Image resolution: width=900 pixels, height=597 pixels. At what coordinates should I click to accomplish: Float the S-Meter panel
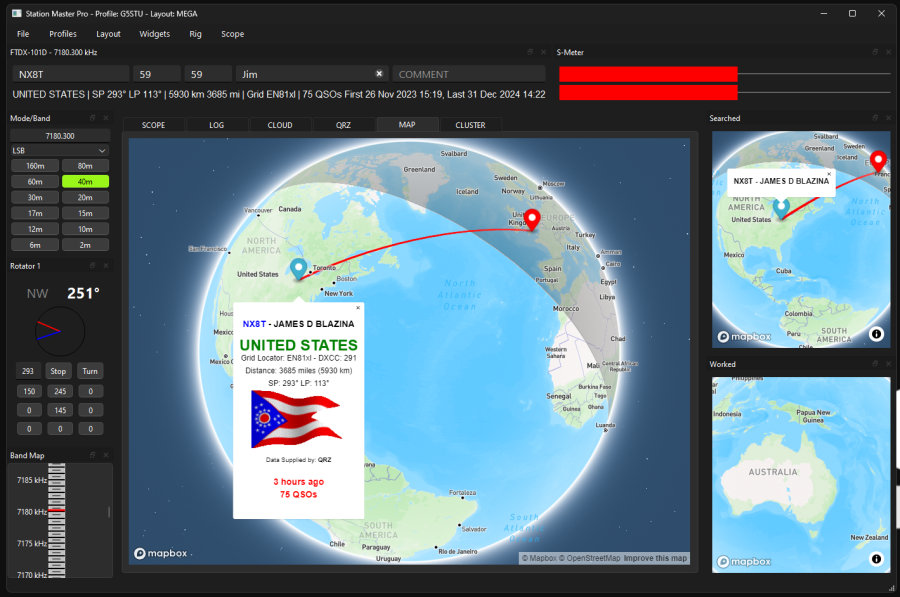tap(875, 52)
